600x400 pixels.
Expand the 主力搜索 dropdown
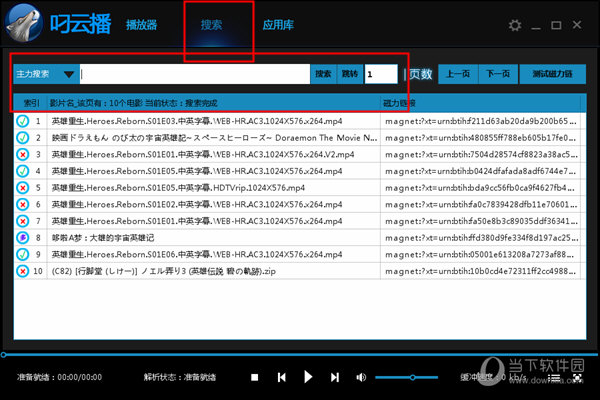46,74
